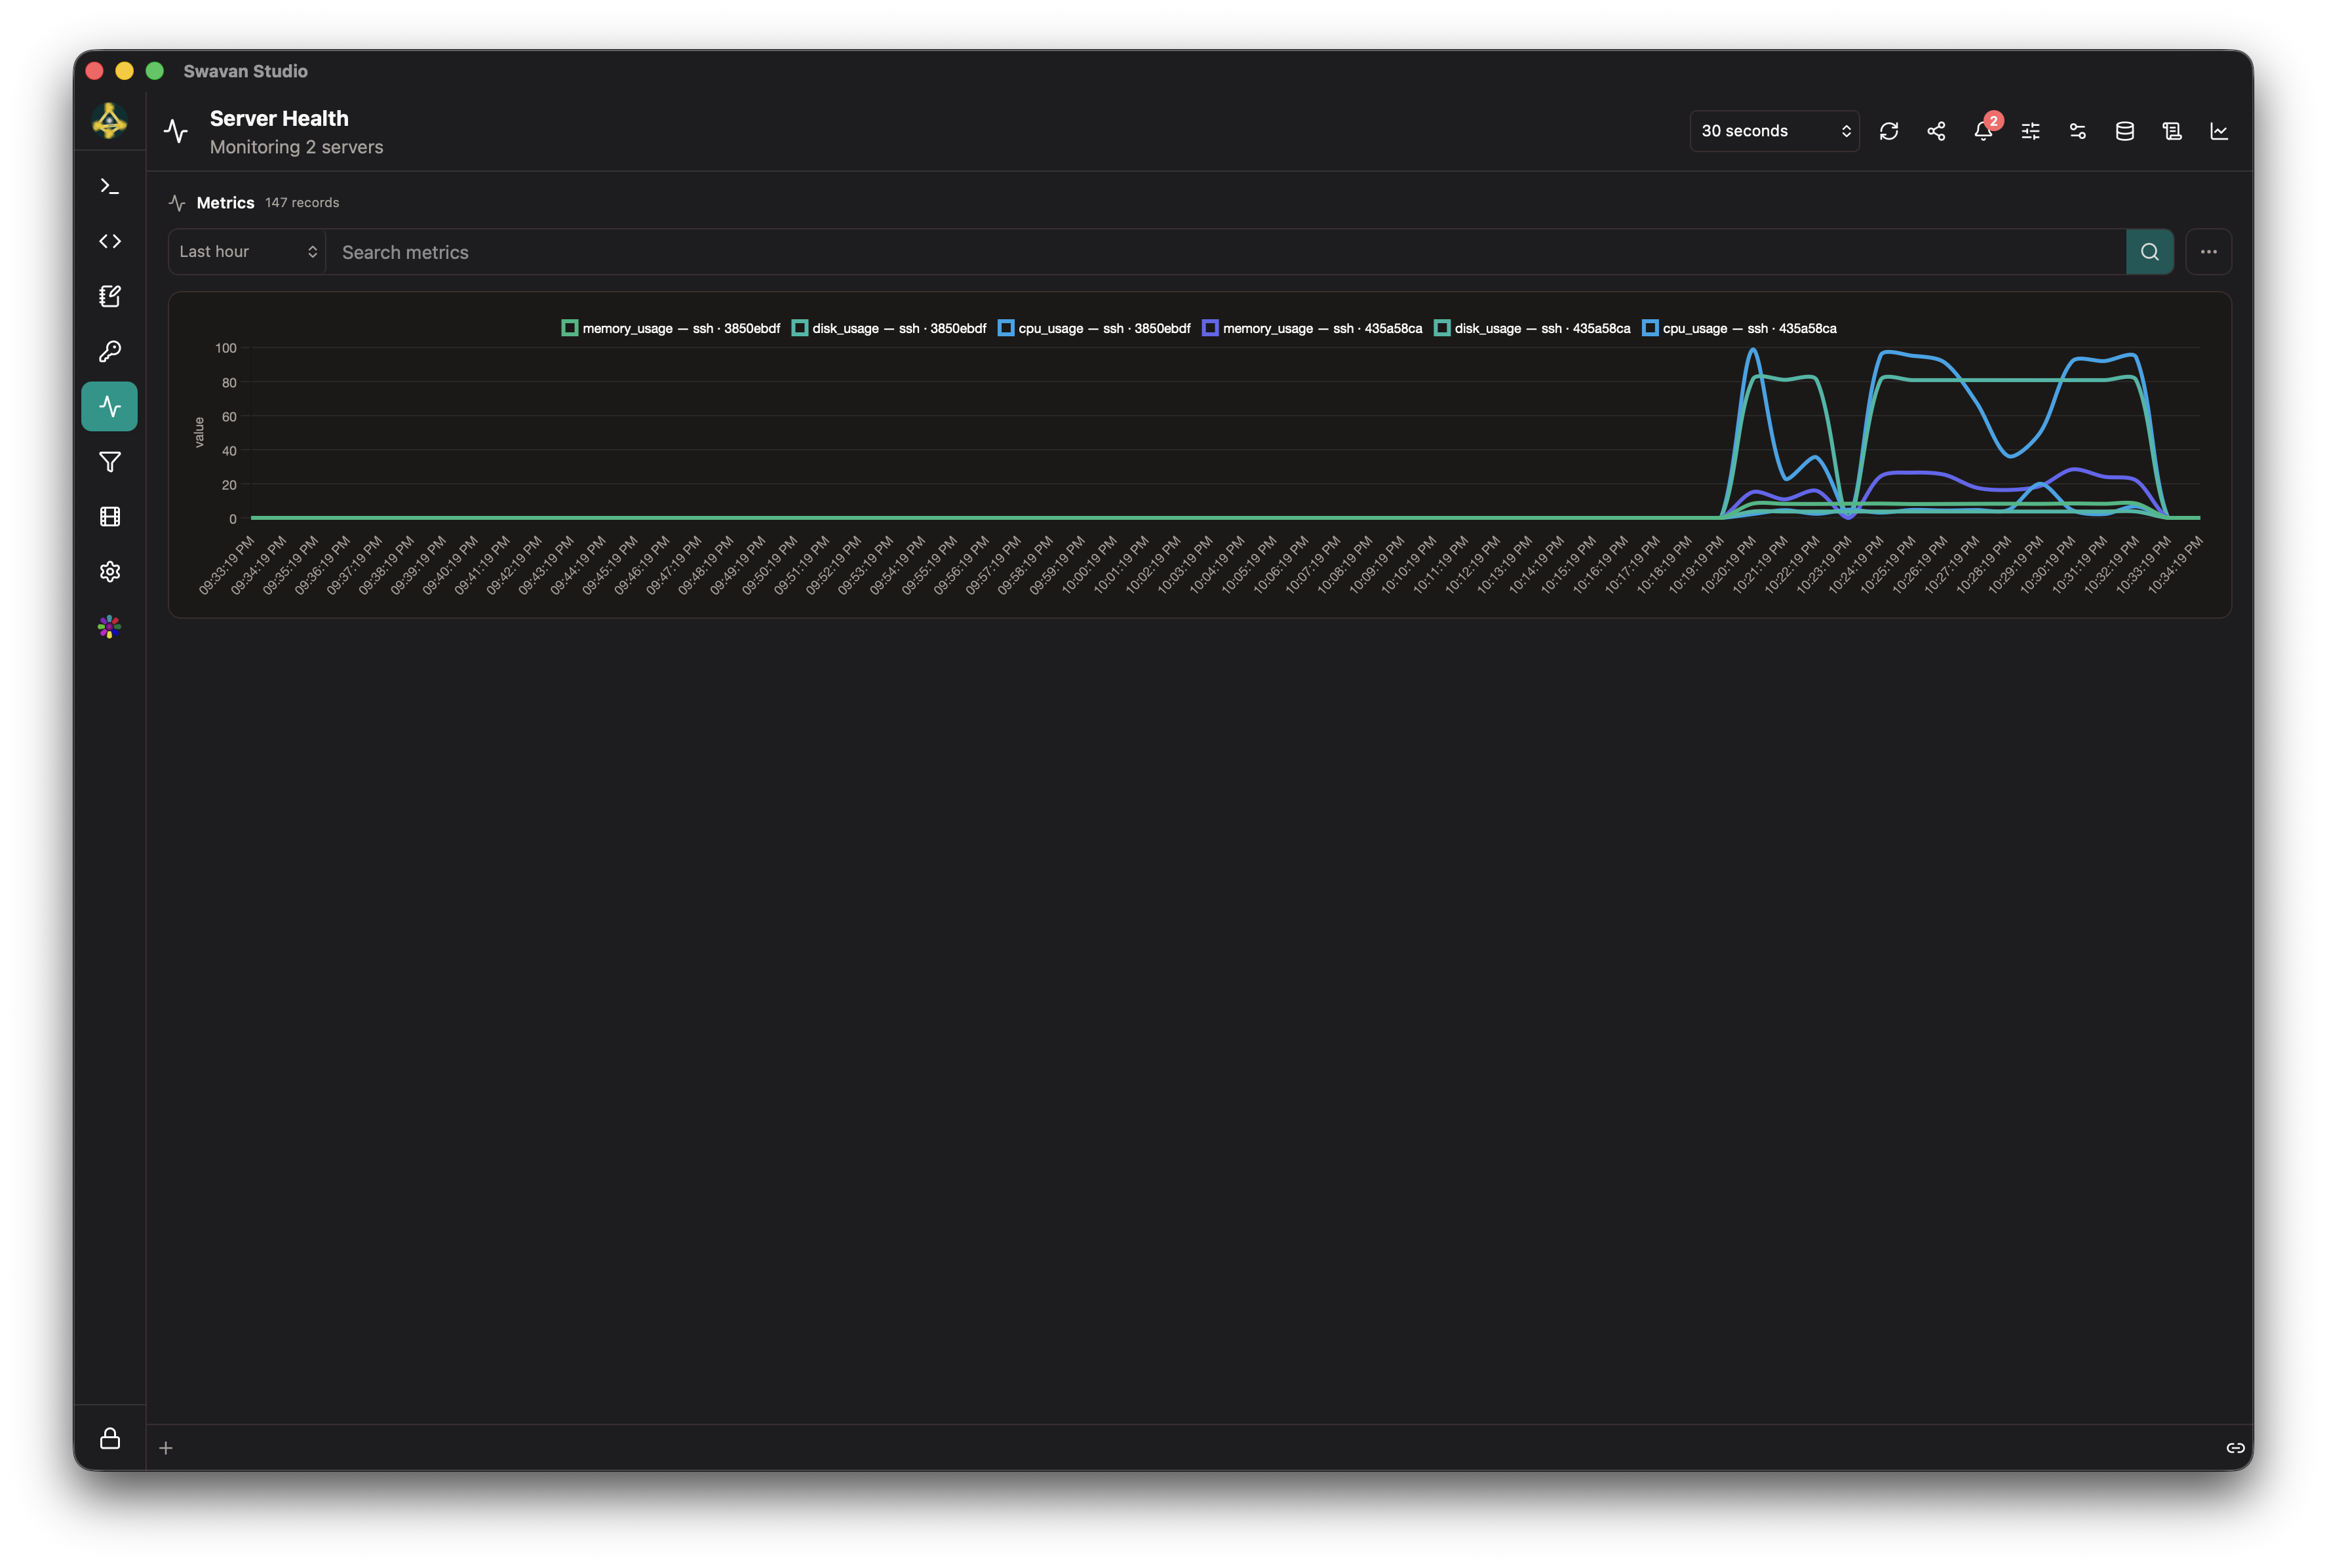Image resolution: width=2327 pixels, height=1568 pixels.
Task: Click the Metrics section heading
Action: 225,203
